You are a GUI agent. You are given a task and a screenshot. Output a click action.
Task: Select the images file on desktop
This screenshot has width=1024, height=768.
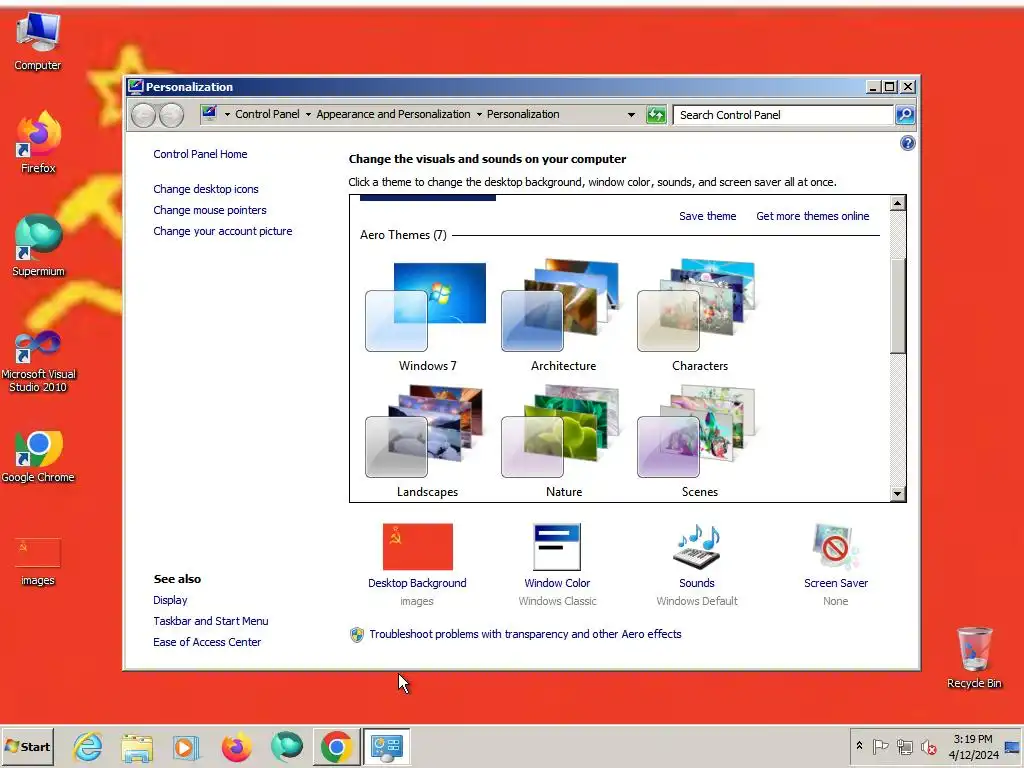(x=38, y=562)
